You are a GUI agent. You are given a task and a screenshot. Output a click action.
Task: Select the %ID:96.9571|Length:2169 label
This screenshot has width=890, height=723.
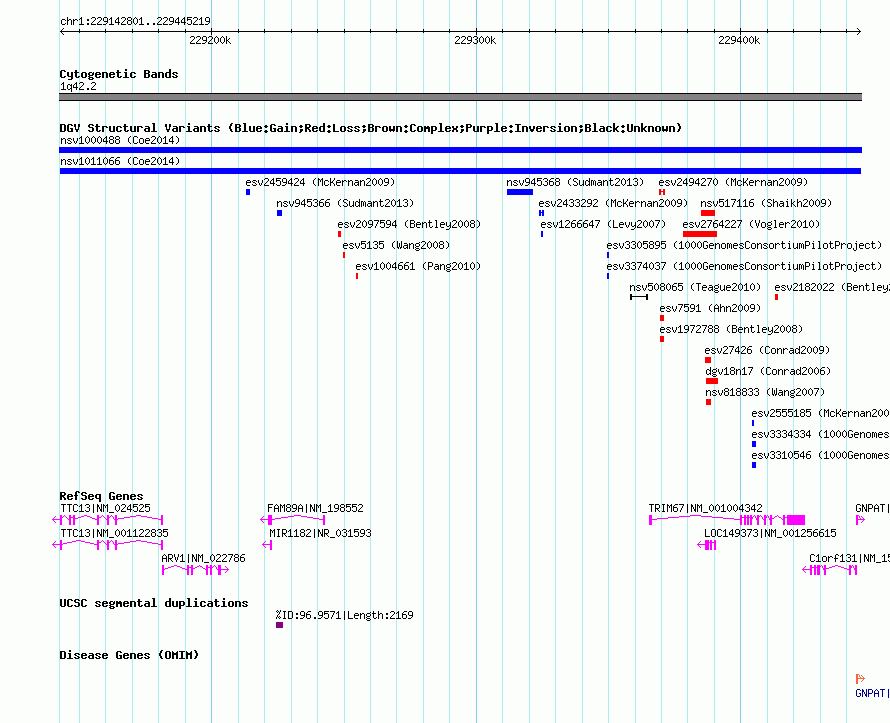click(345, 615)
